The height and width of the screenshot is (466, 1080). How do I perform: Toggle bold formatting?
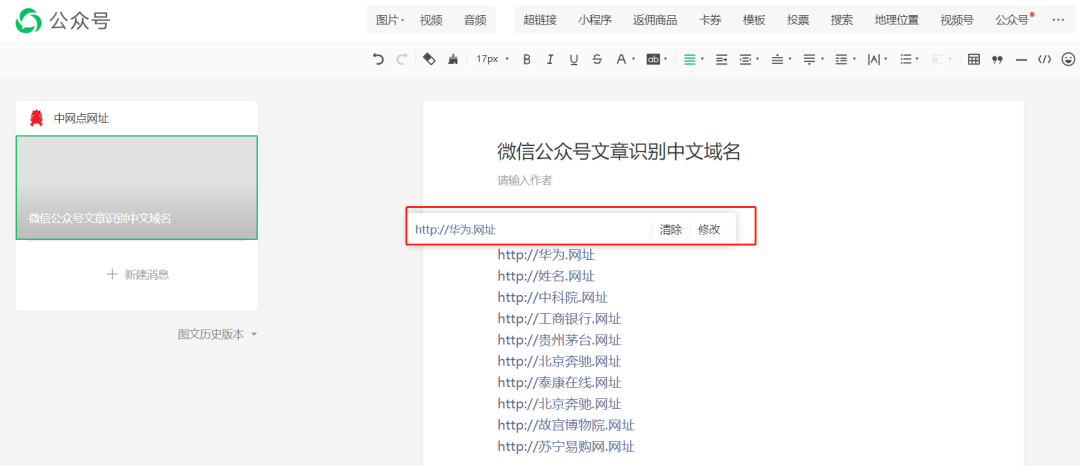pos(527,59)
